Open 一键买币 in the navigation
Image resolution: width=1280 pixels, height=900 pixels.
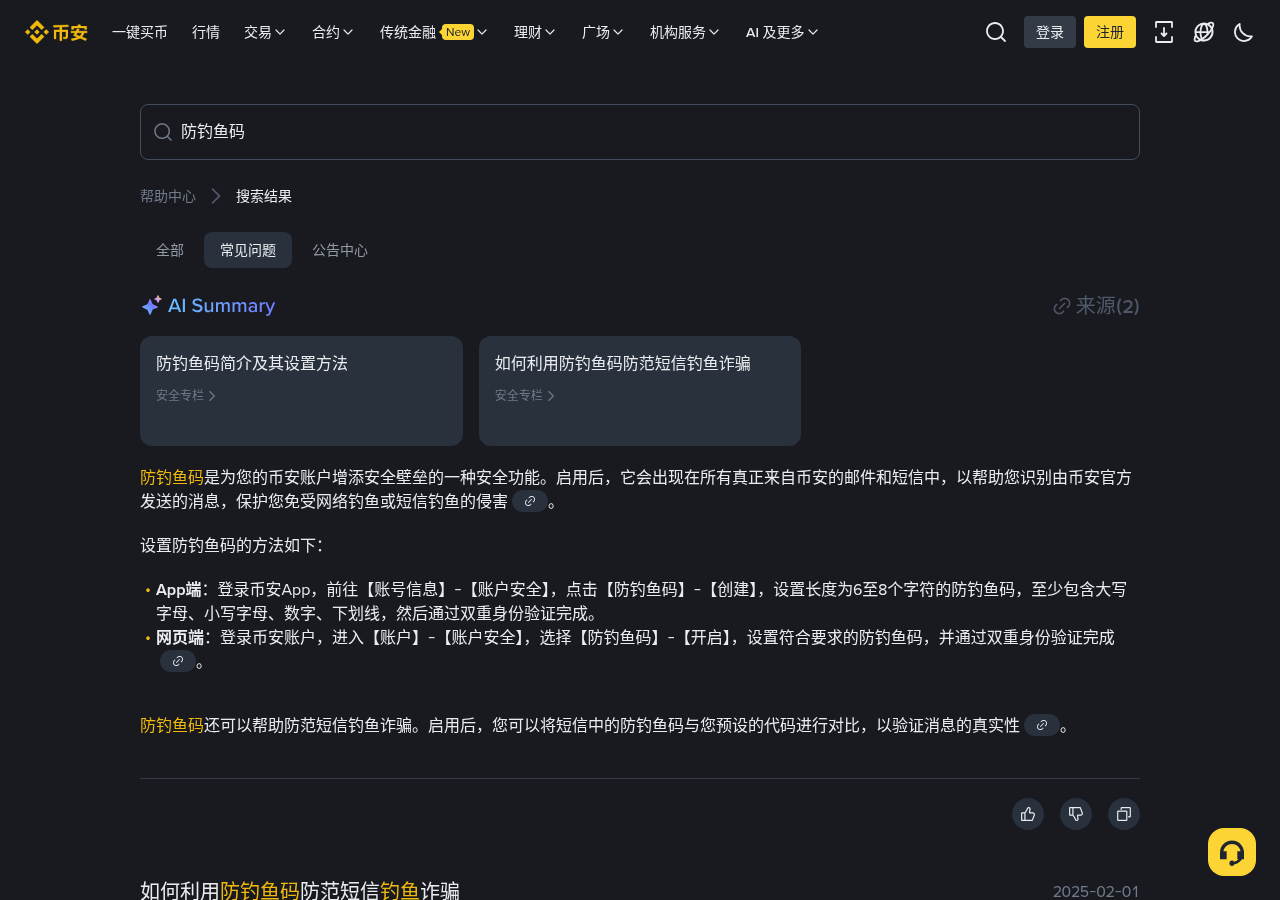pyautogui.click(x=140, y=32)
